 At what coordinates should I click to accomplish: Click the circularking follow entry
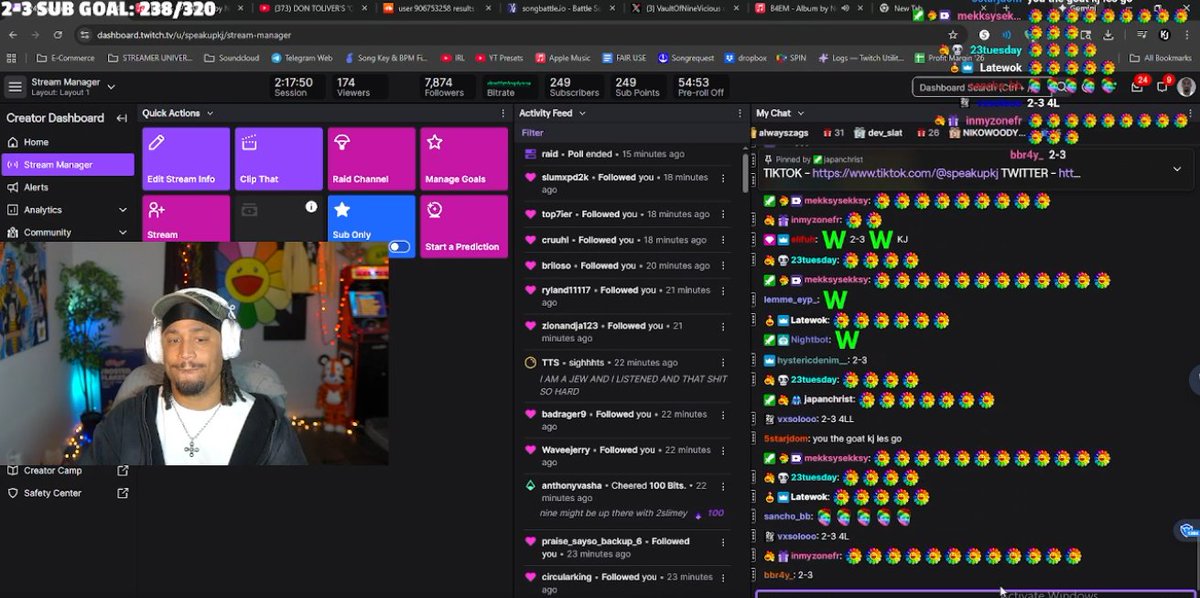[626, 582]
